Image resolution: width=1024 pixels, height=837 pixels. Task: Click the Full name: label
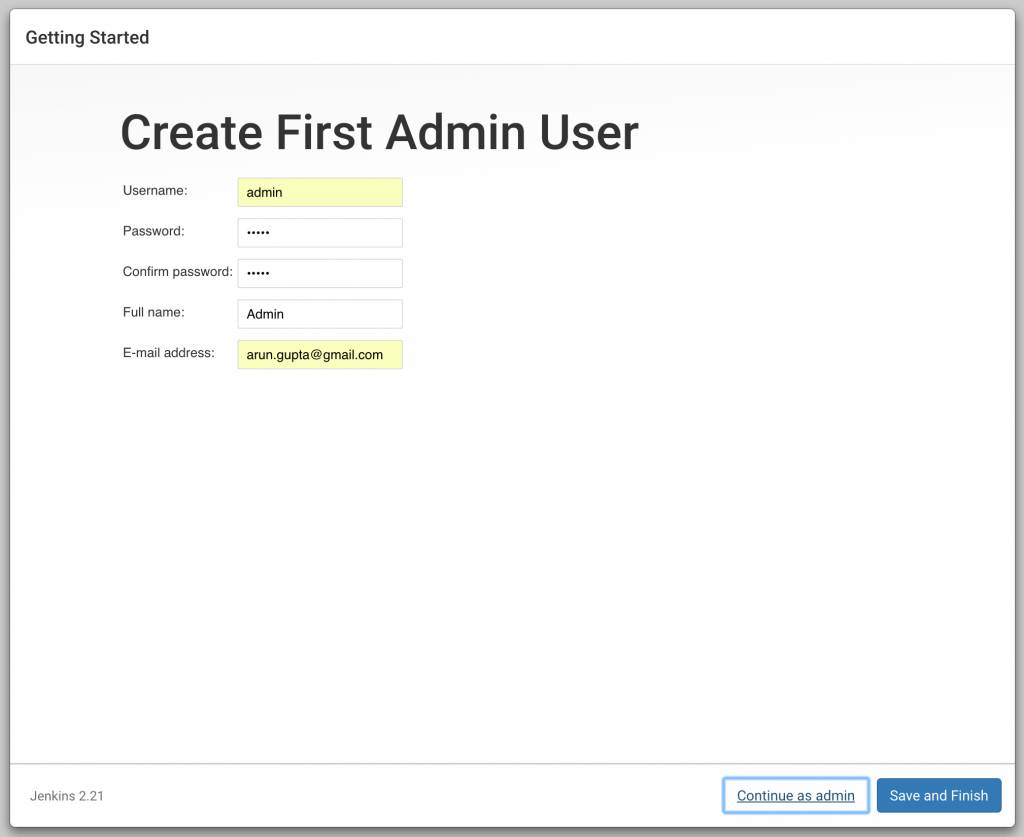(153, 312)
